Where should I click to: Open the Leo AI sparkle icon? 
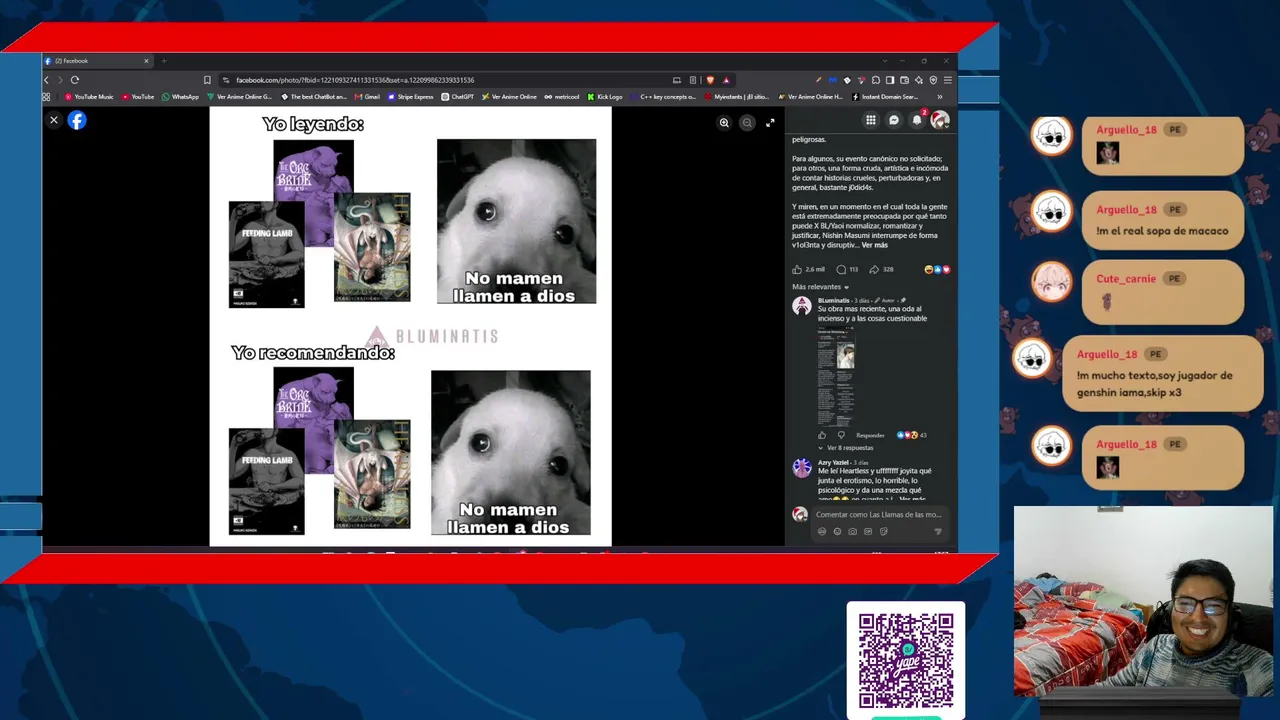(919, 80)
